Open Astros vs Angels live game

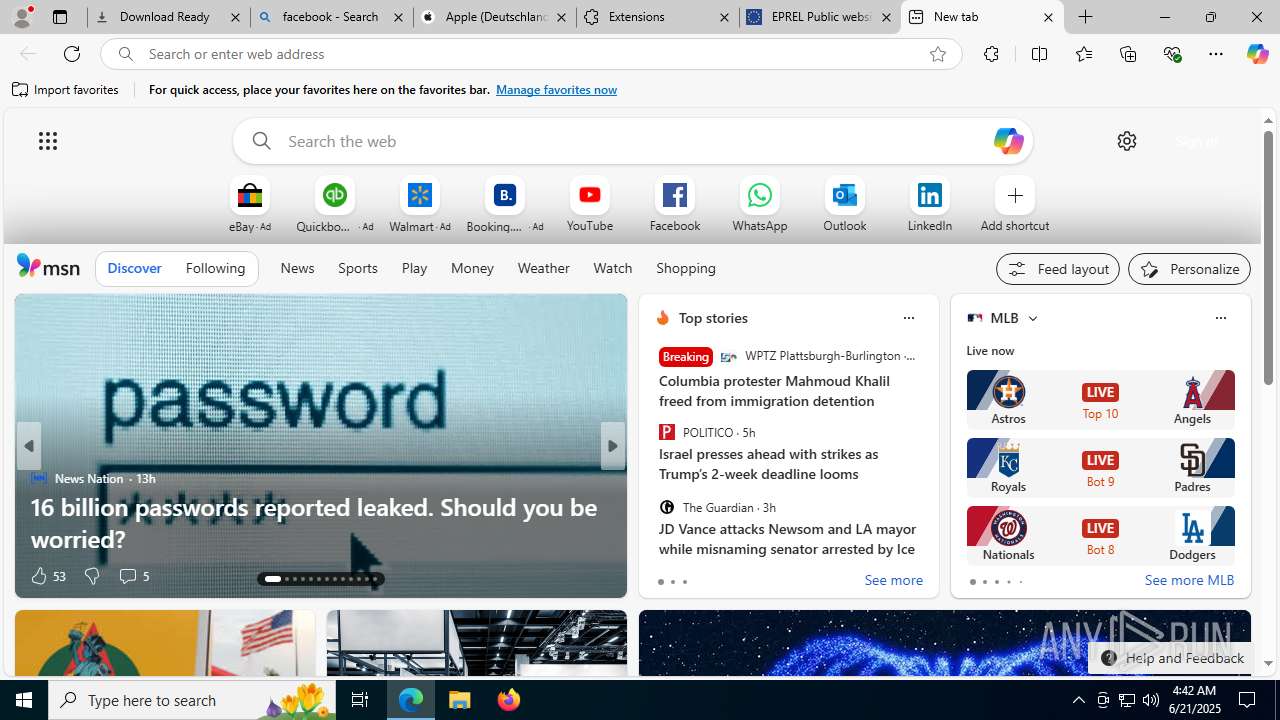(x=1100, y=398)
